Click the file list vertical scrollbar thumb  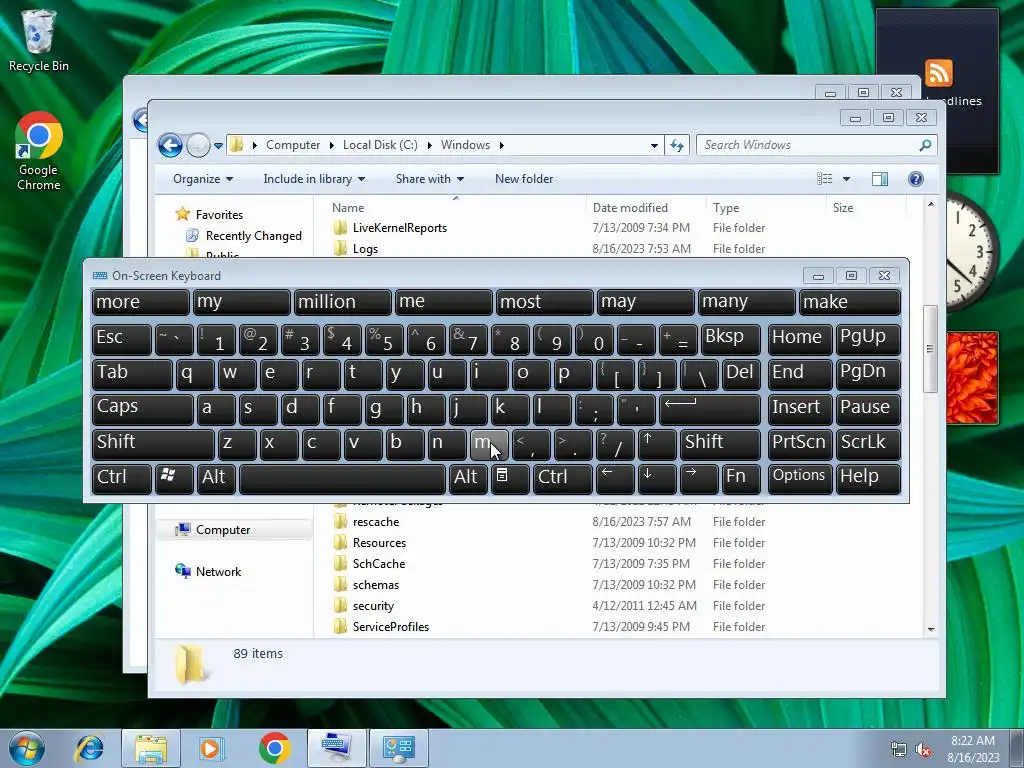[930, 349]
